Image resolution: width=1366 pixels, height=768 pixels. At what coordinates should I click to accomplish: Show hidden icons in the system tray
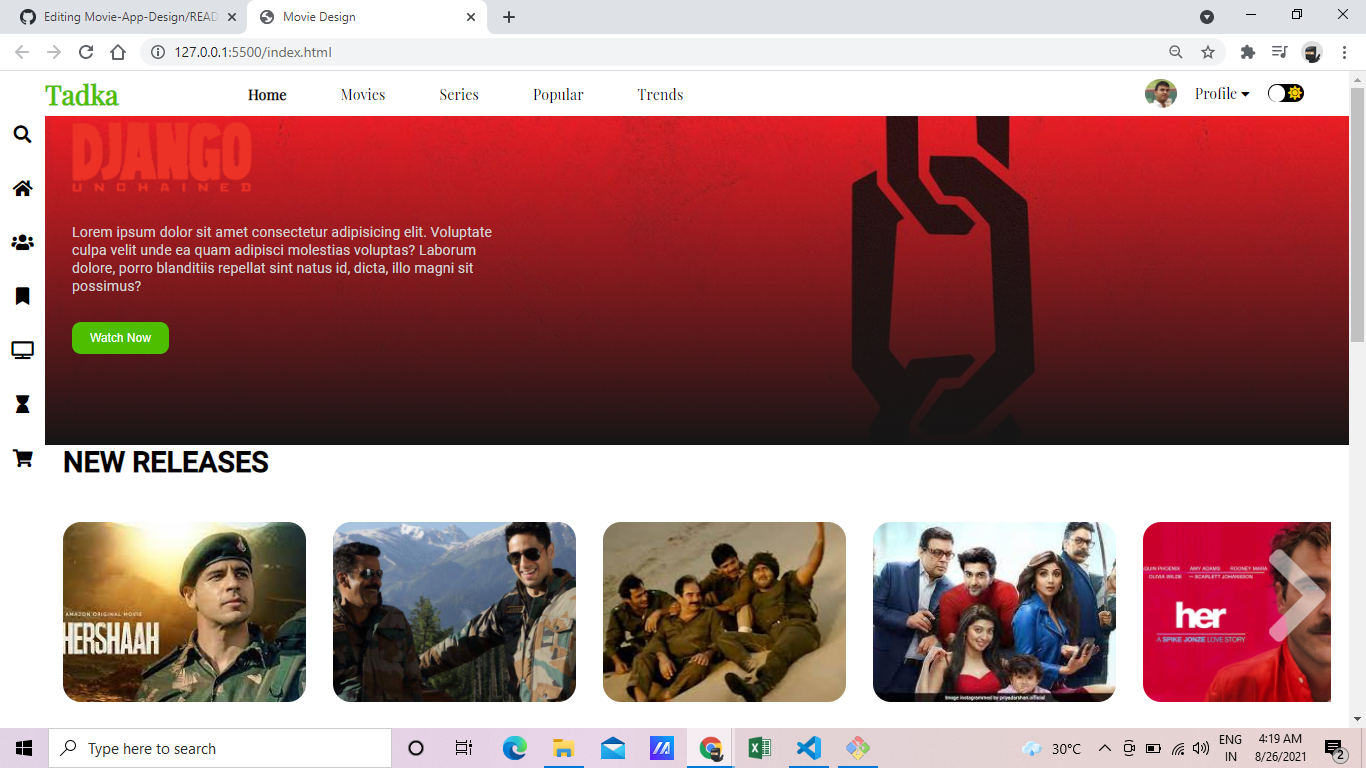[x=1105, y=748]
